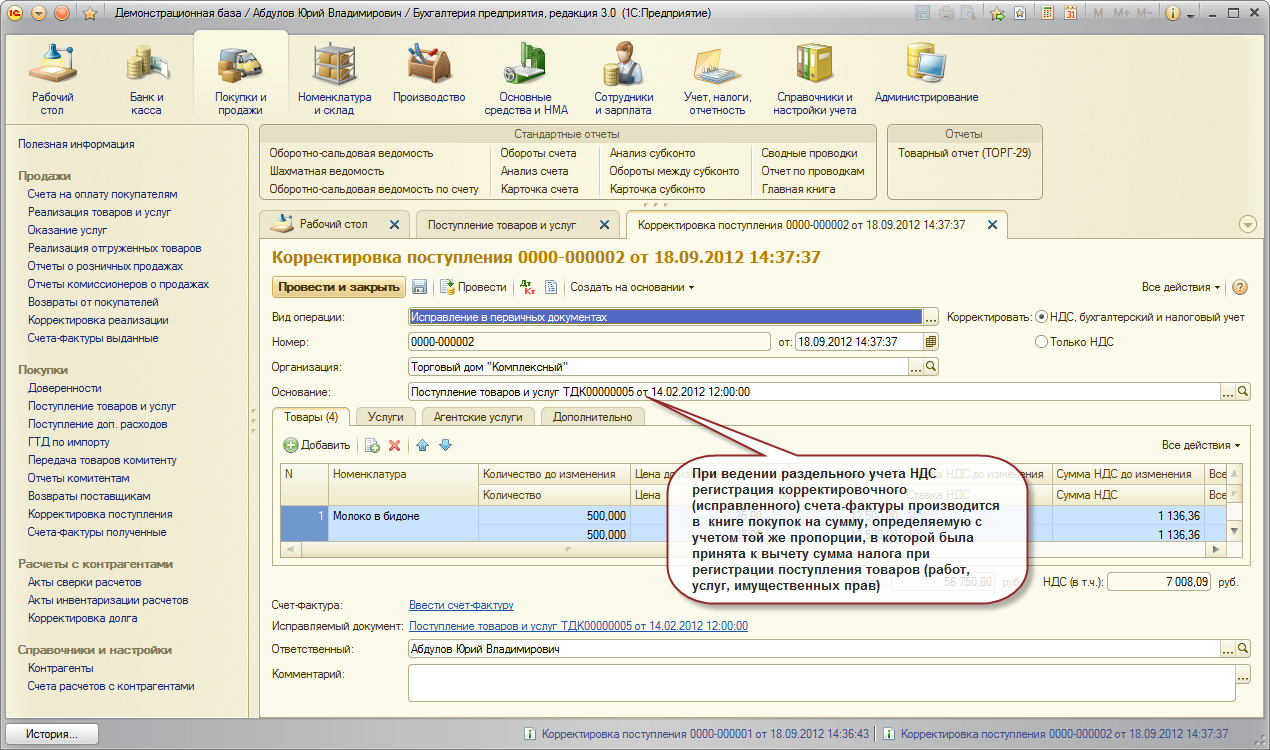Move row down with the blue down arrow
The width and height of the screenshot is (1270, 750).
(445, 445)
